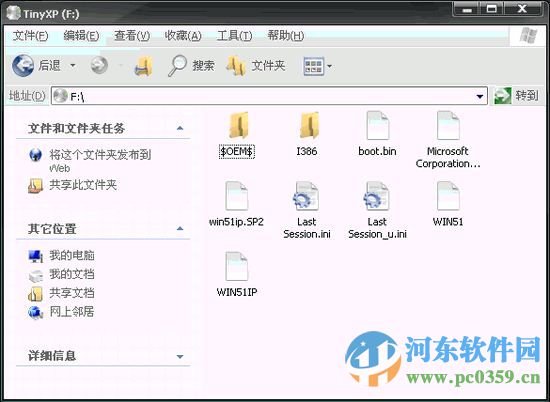Image resolution: width=550 pixels, height=402 pixels.
Task: Click the Views grid icon
Action: point(313,66)
